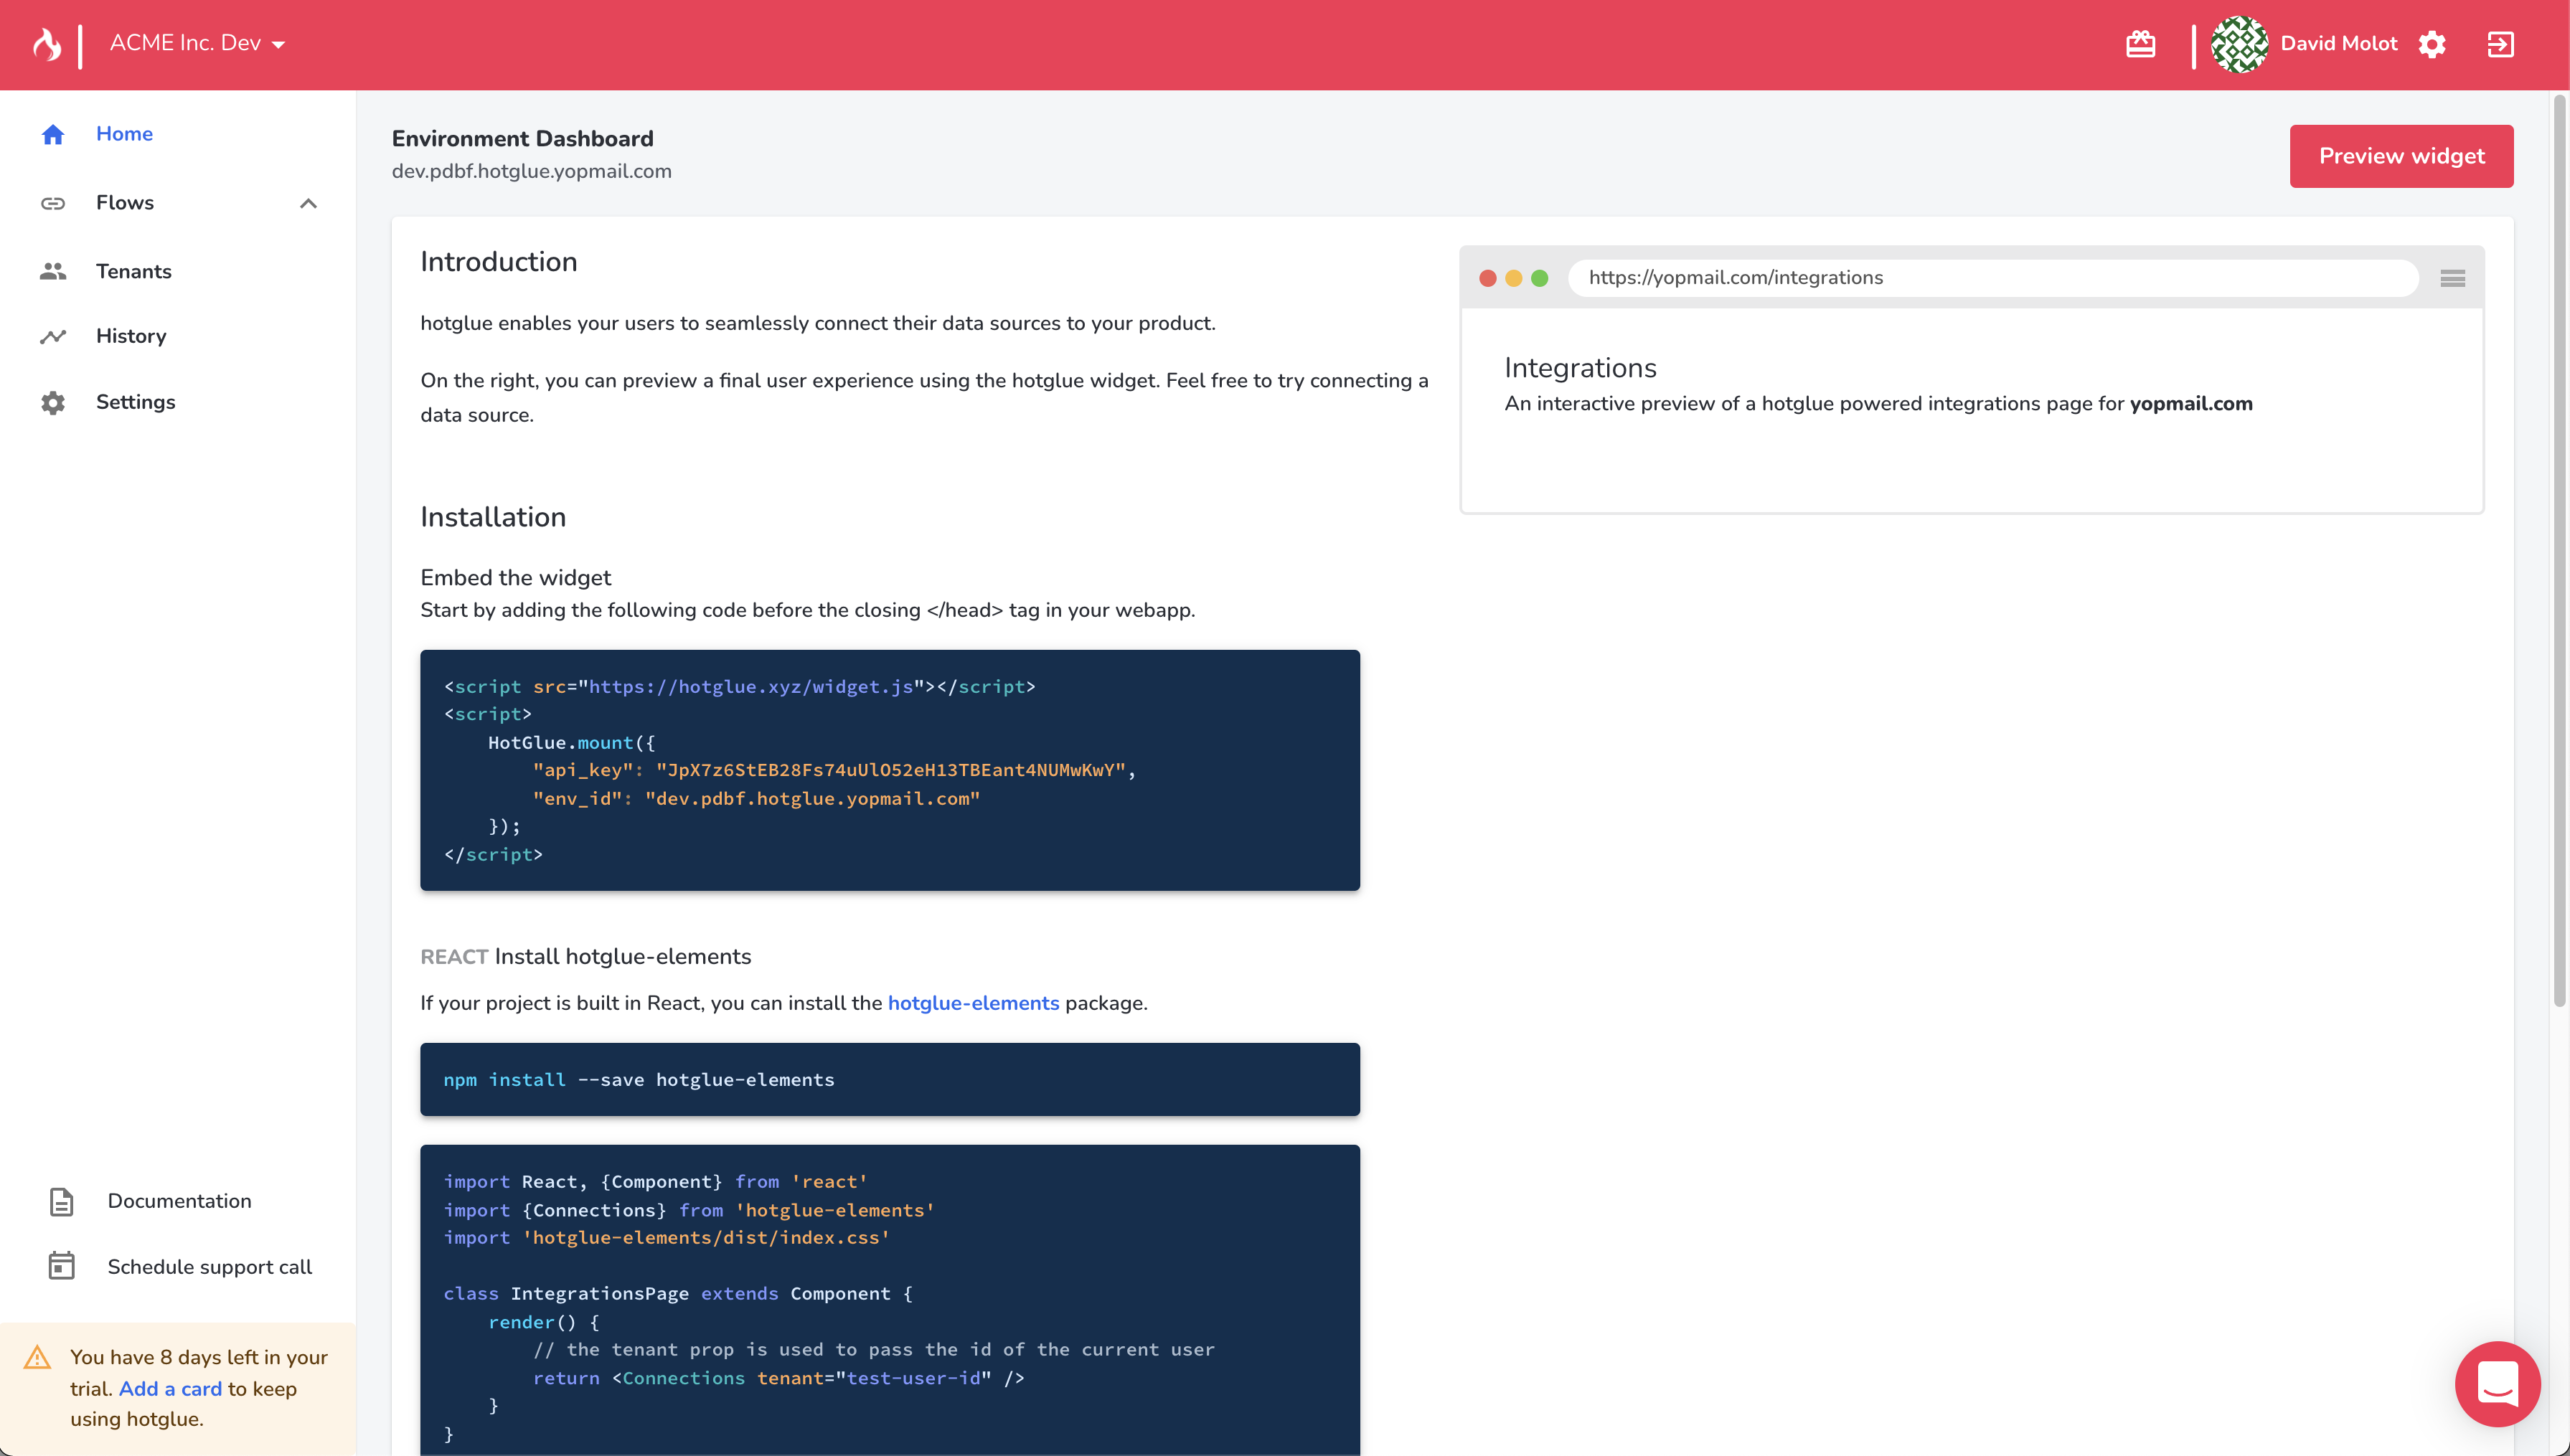Click the Add a card link
The height and width of the screenshot is (1456, 2570).
[170, 1388]
